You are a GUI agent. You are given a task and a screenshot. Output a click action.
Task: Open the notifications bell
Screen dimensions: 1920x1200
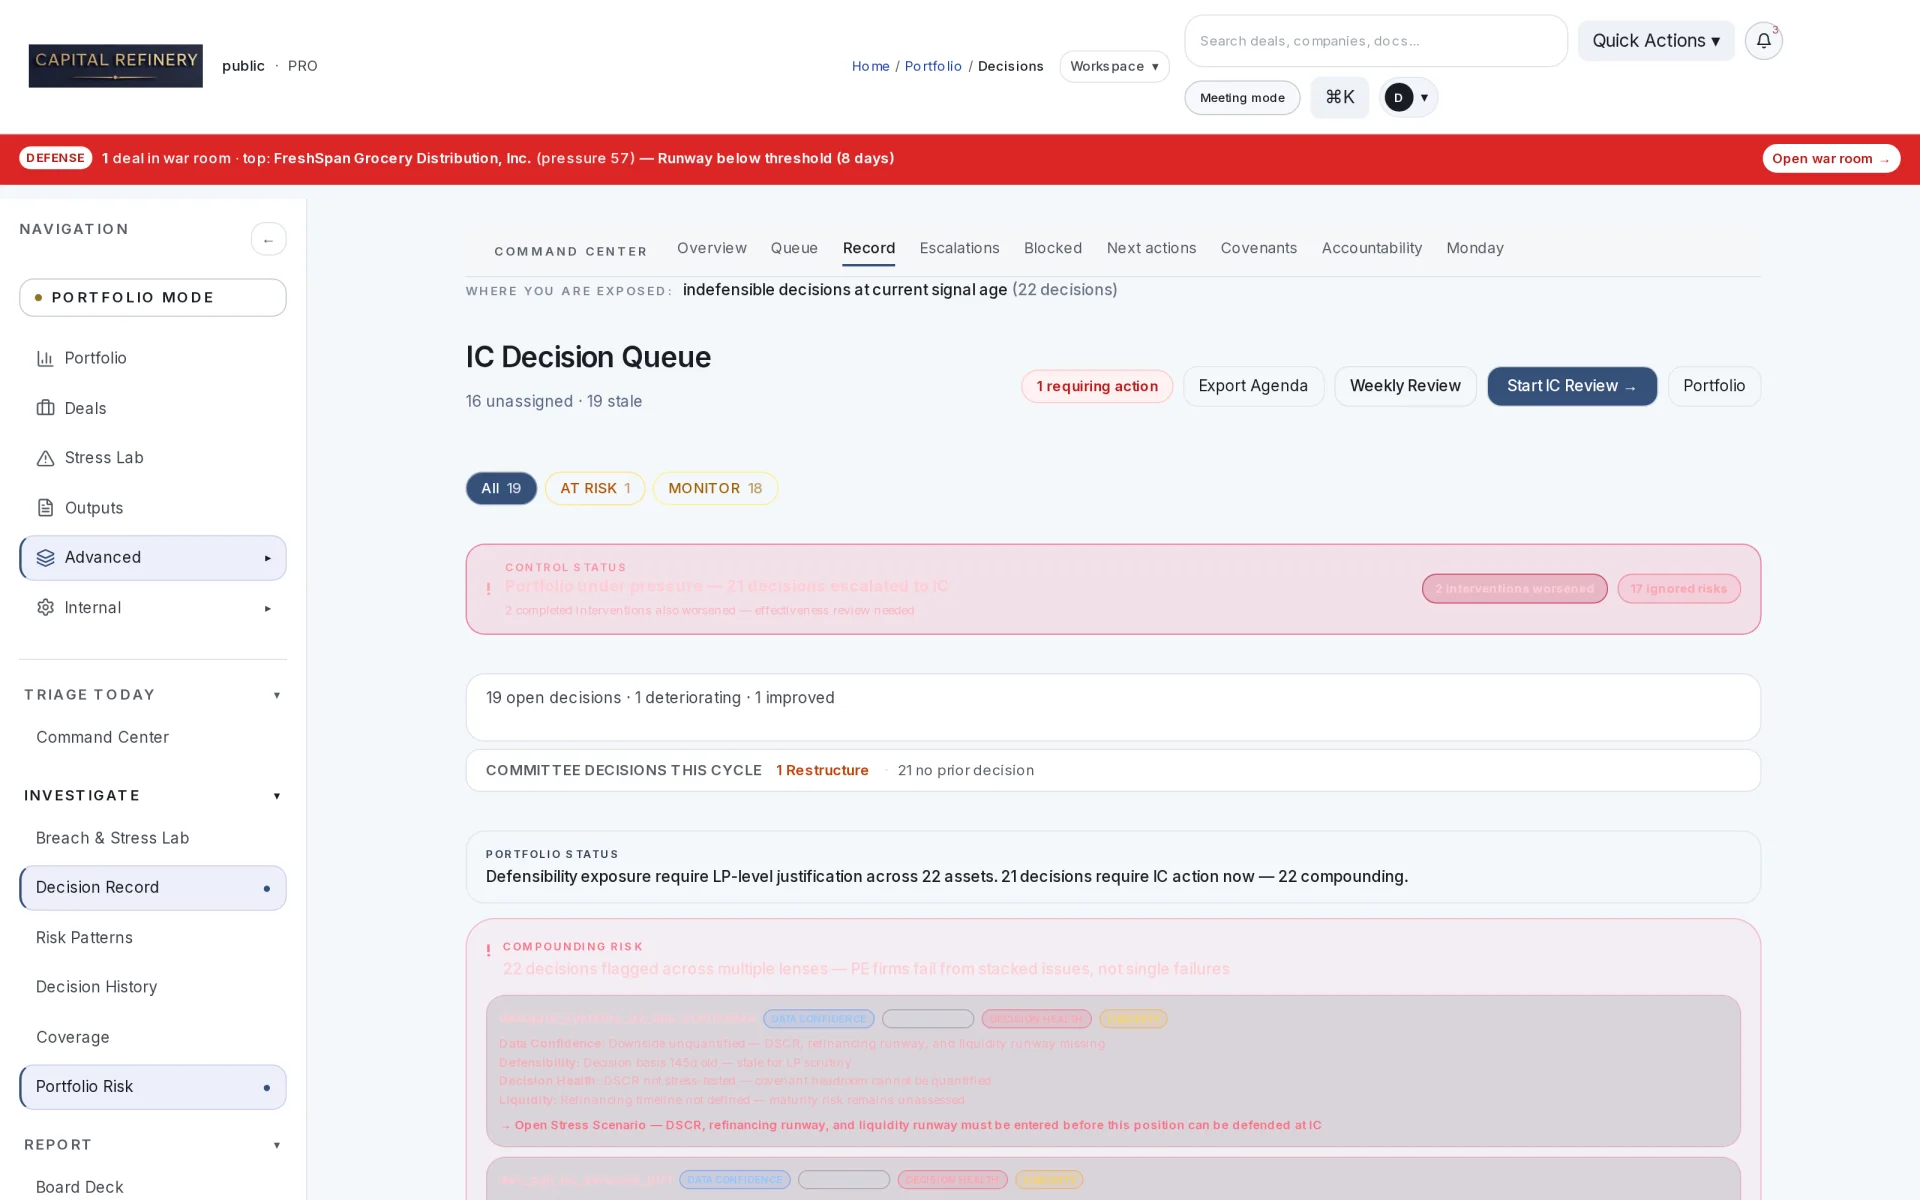(1763, 41)
